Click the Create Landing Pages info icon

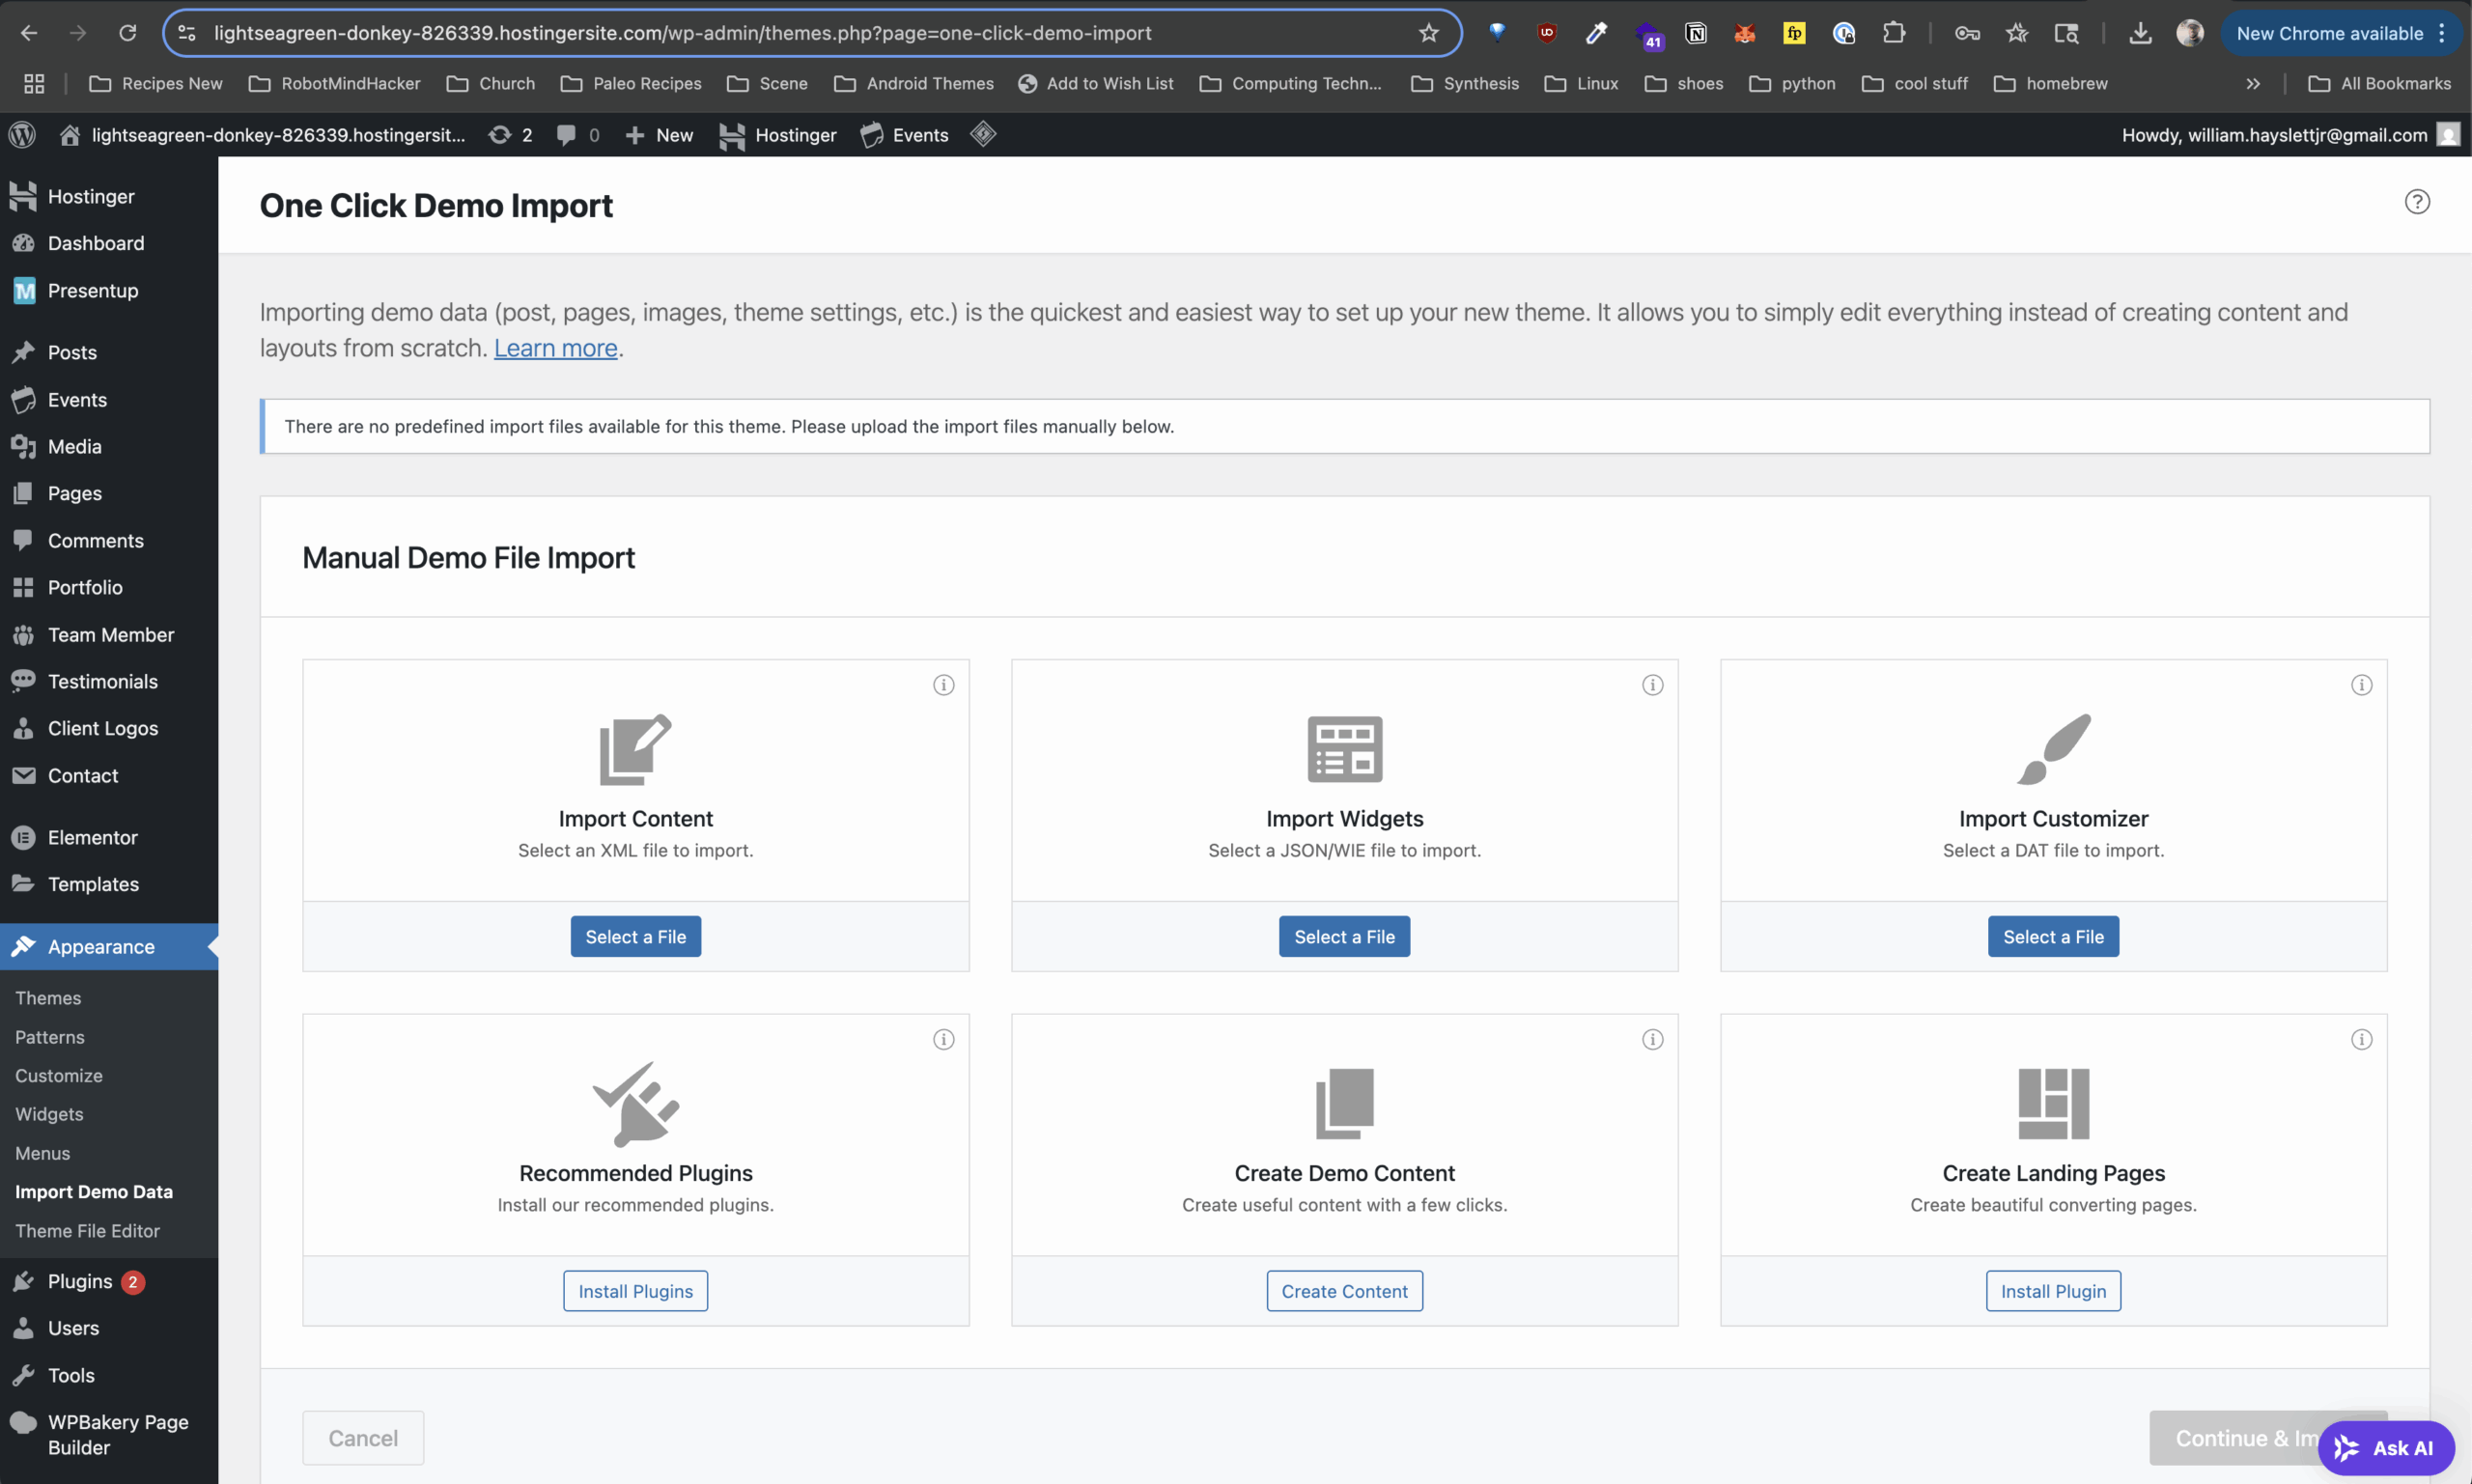(x=2361, y=1040)
